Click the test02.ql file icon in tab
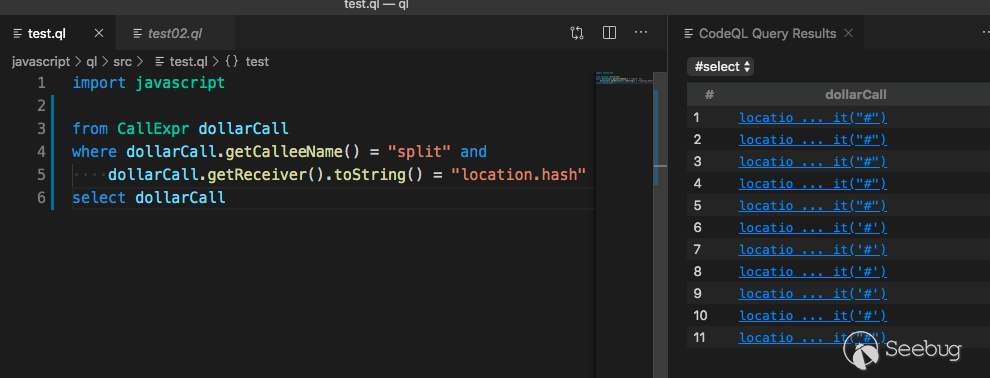The height and width of the screenshot is (378, 990). pos(137,33)
